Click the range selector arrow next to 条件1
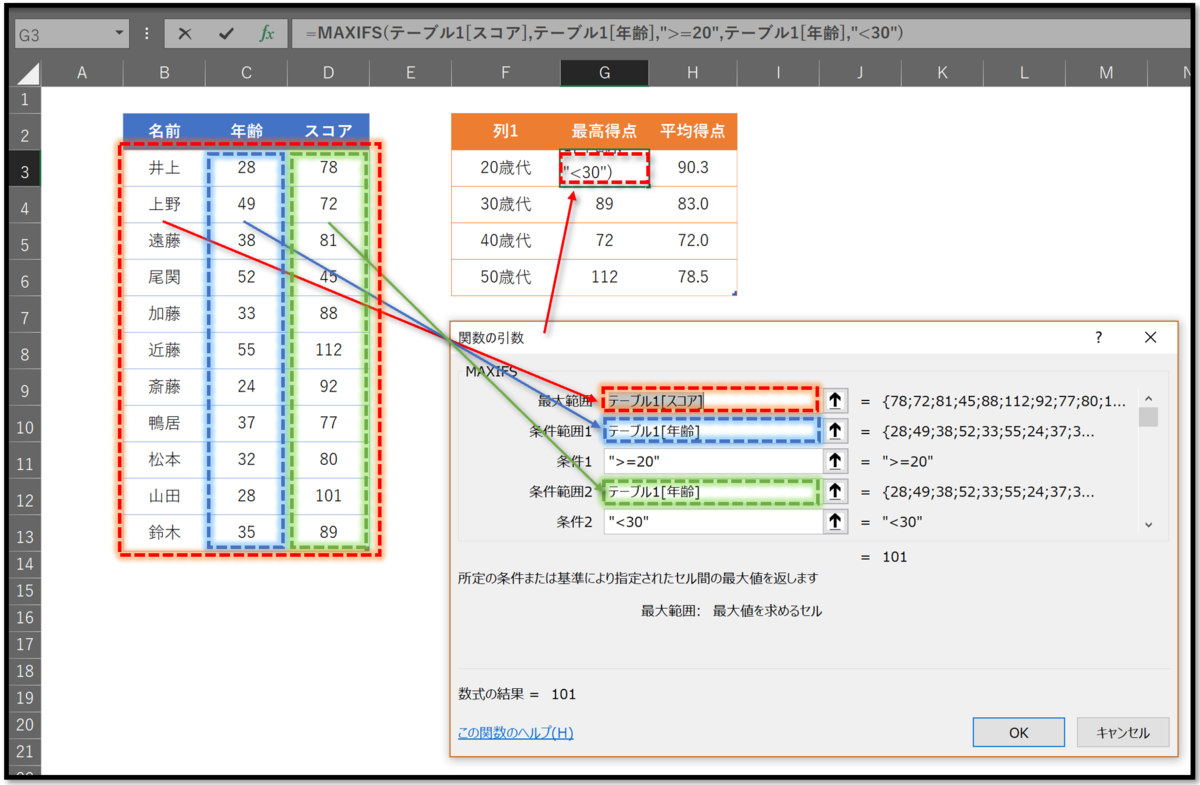The height and width of the screenshot is (785, 1200). pos(835,460)
